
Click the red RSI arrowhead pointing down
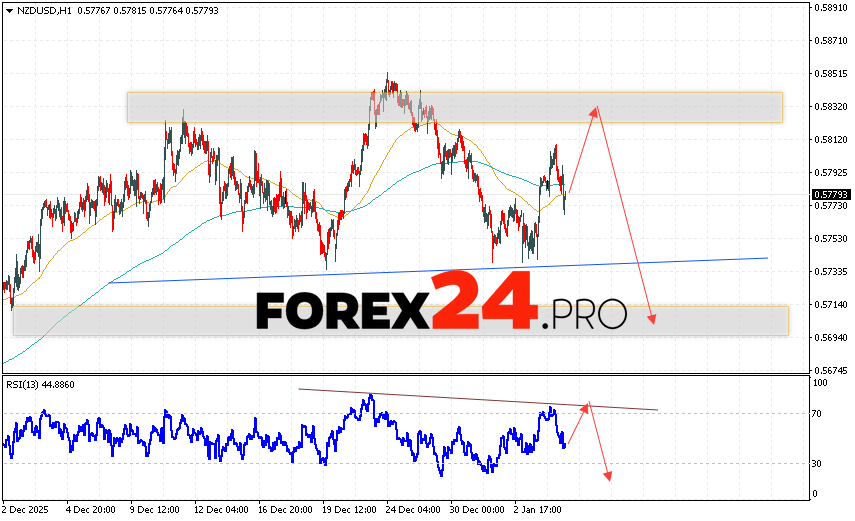click(606, 474)
